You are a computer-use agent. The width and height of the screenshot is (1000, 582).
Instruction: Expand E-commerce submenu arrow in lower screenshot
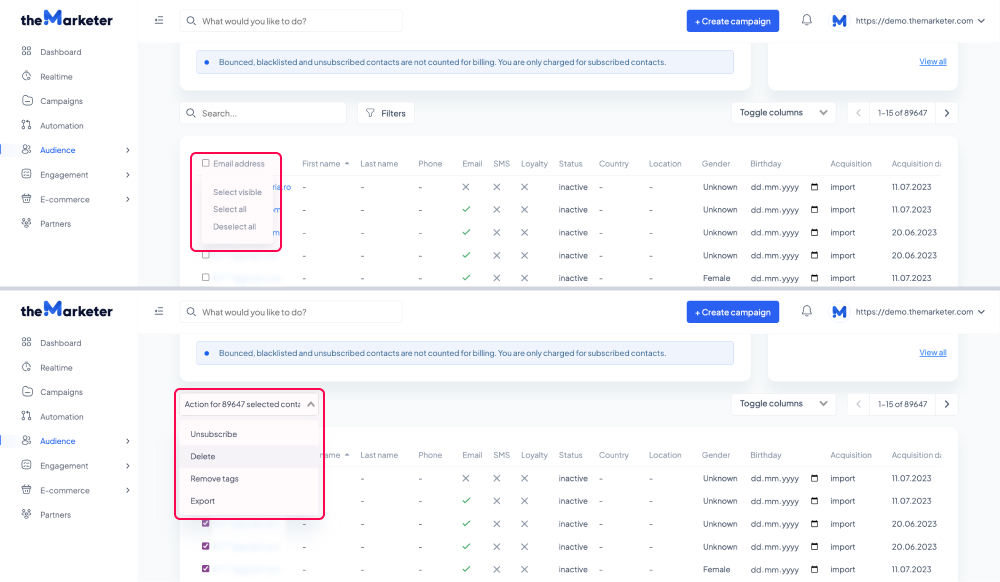tap(128, 490)
